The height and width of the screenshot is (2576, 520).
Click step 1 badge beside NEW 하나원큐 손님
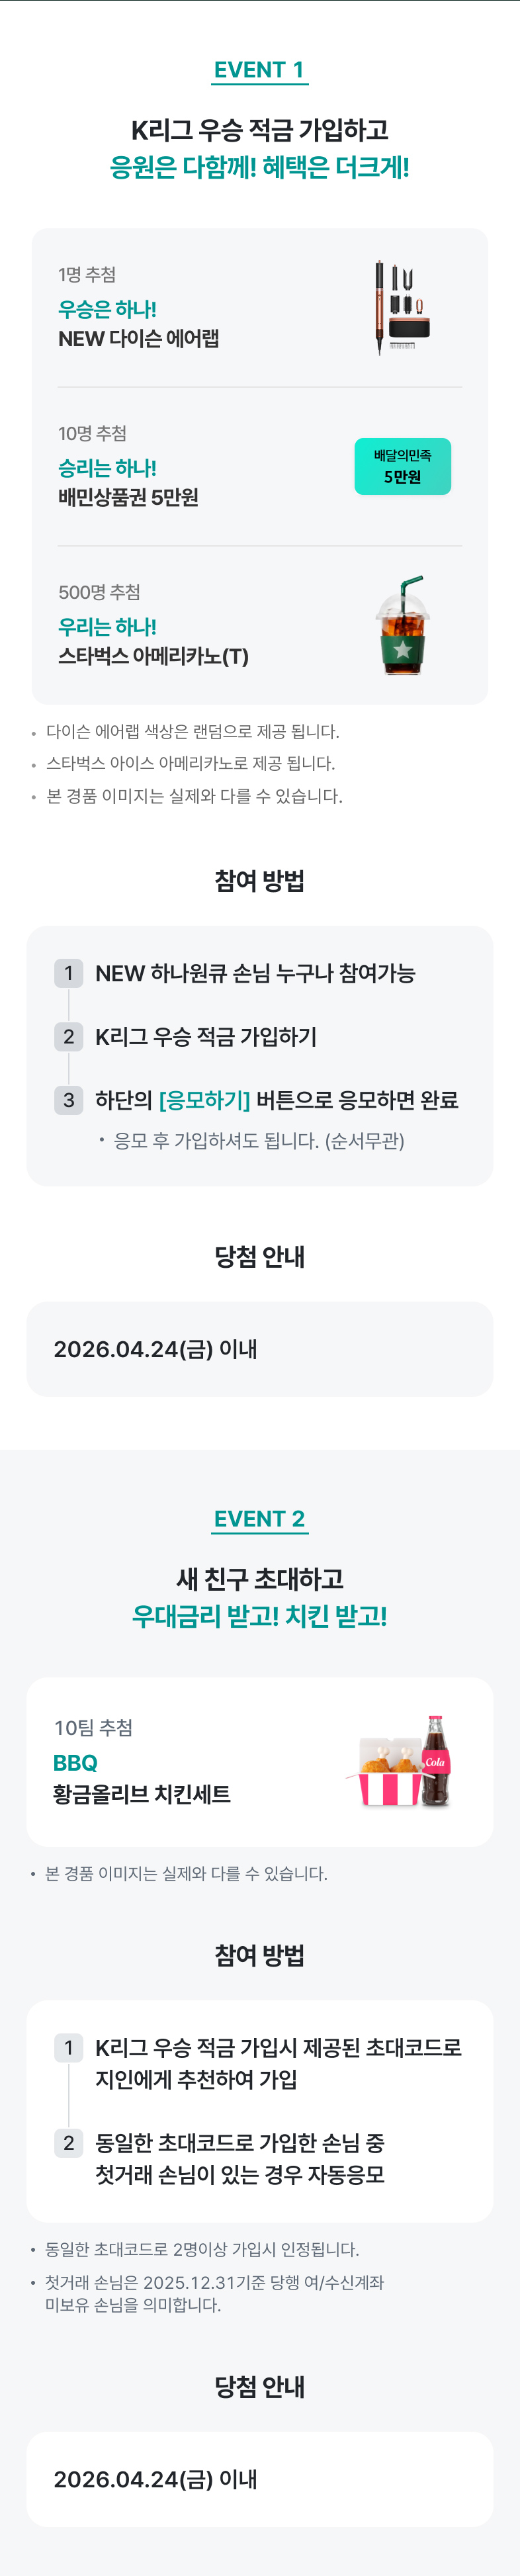68,973
